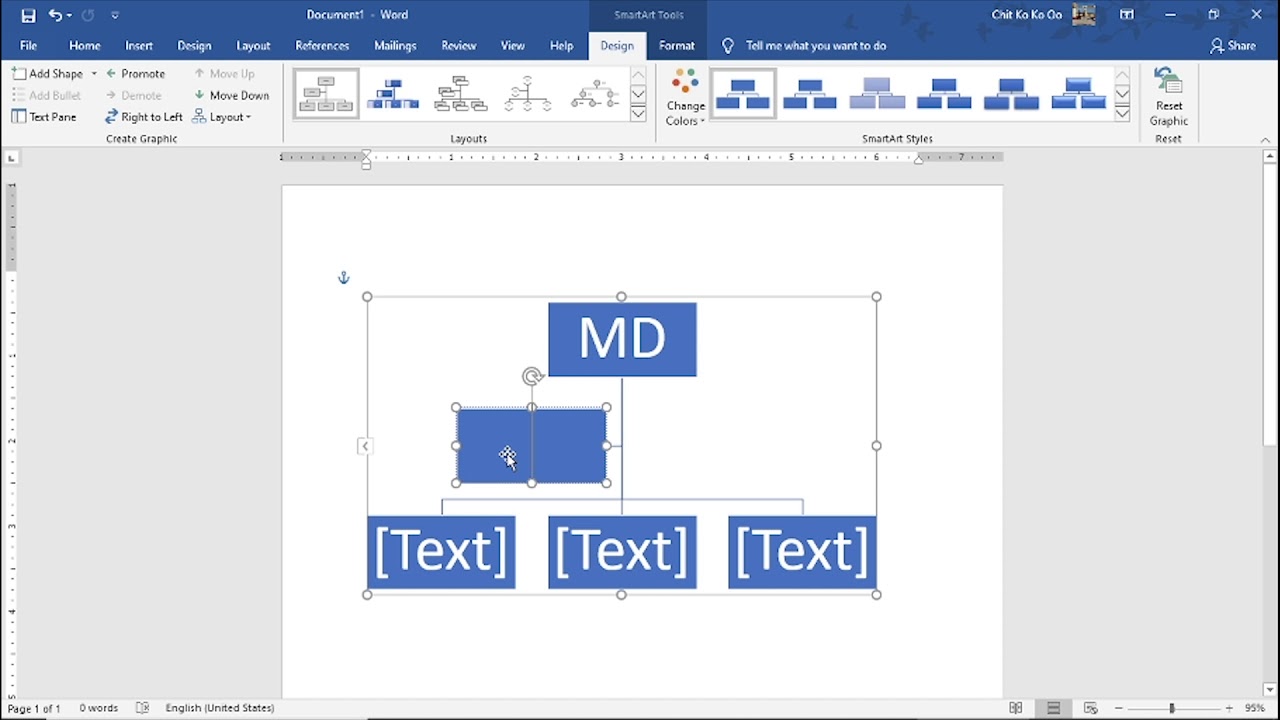Open the org chart Layout dropdown
The width and height of the screenshot is (1280, 720).
click(222, 117)
